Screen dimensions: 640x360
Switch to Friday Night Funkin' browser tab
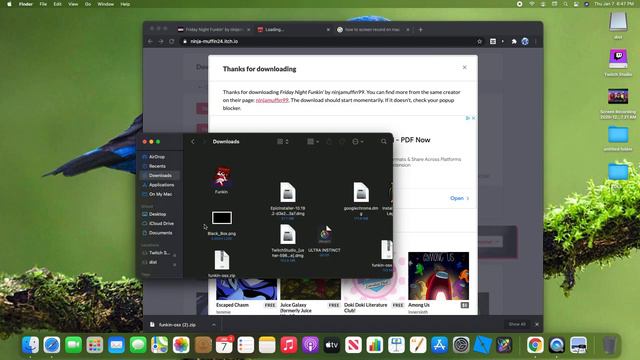click(214, 29)
